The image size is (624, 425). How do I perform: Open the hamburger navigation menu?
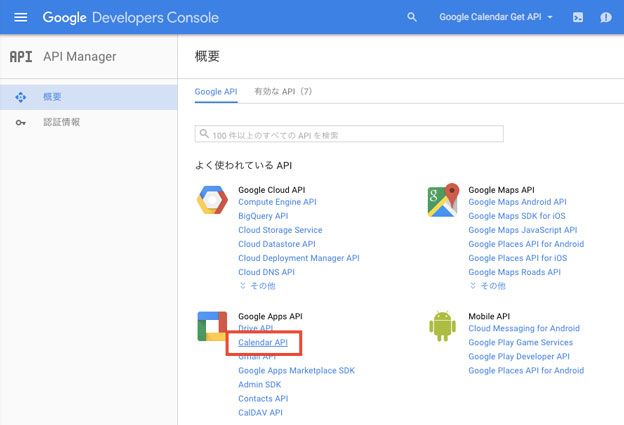click(21, 17)
